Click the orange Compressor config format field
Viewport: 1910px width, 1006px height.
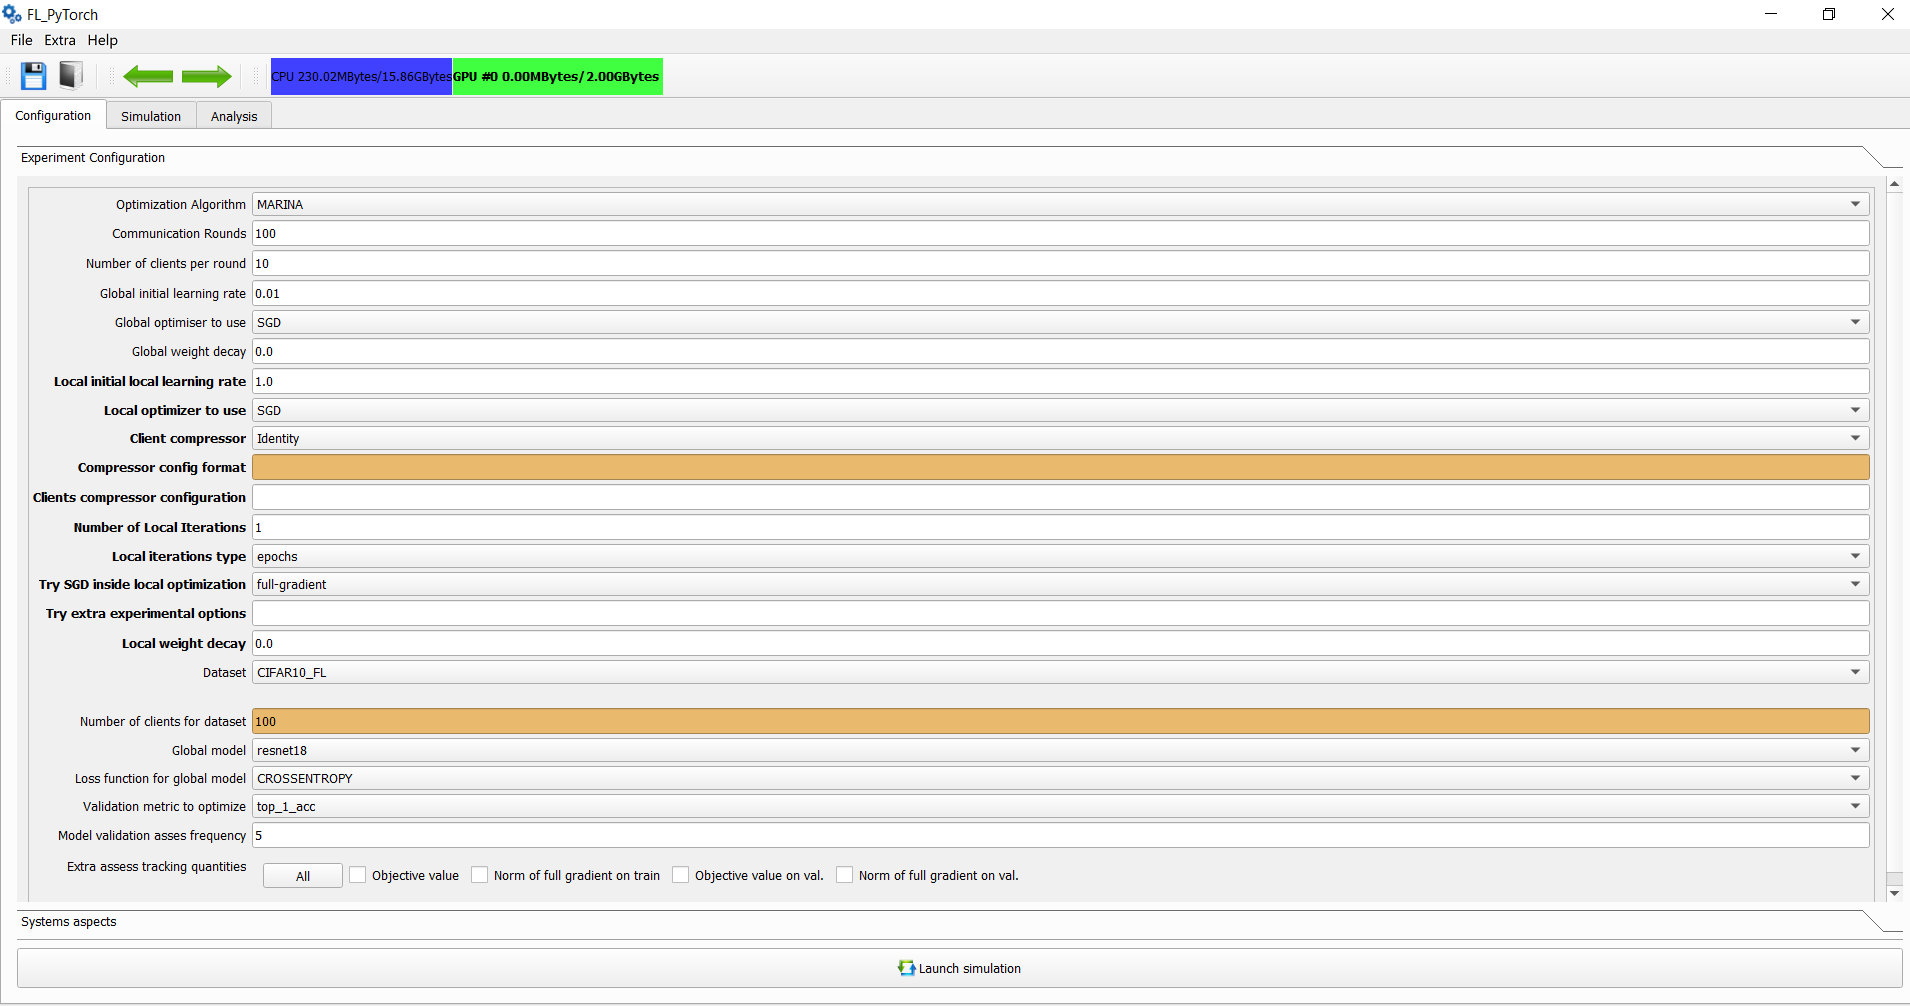pyautogui.click(x=1060, y=467)
